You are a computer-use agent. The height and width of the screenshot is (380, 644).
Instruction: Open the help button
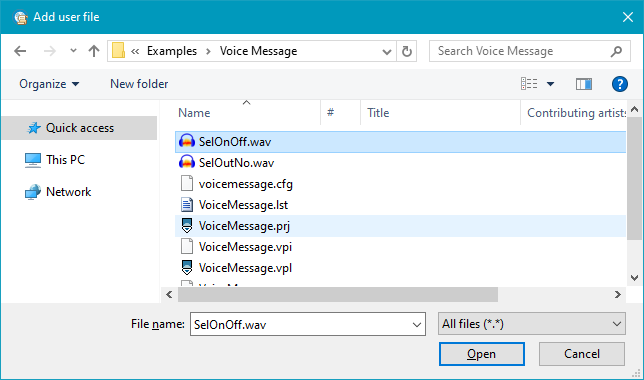point(619,84)
